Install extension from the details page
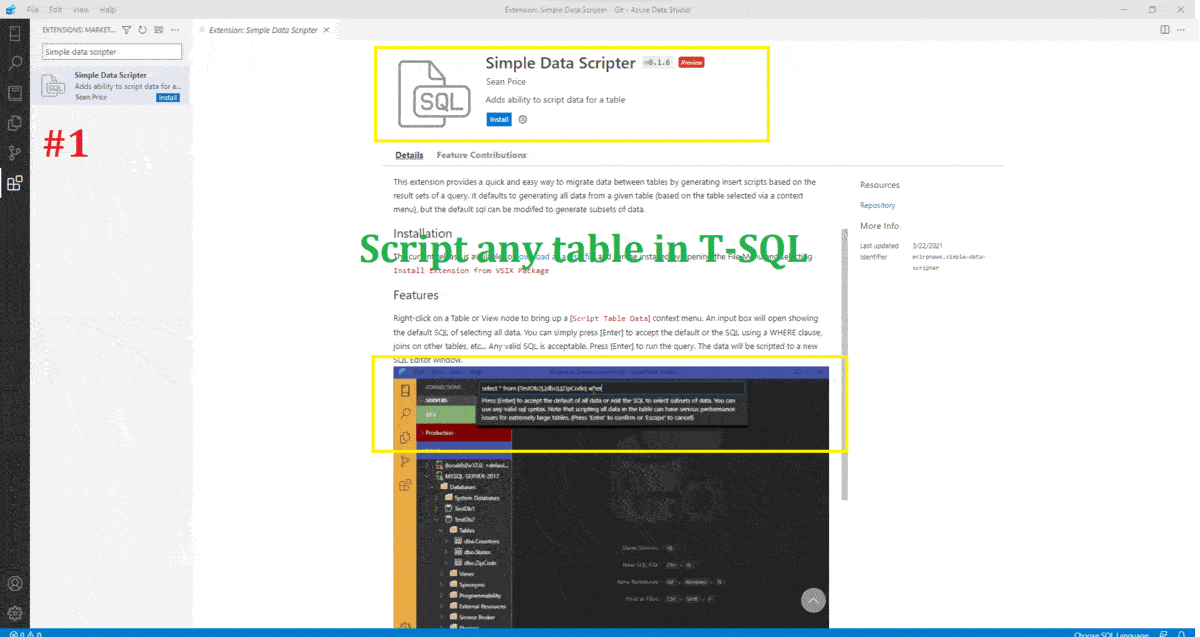The width and height of the screenshot is (1200, 637). 499,119
